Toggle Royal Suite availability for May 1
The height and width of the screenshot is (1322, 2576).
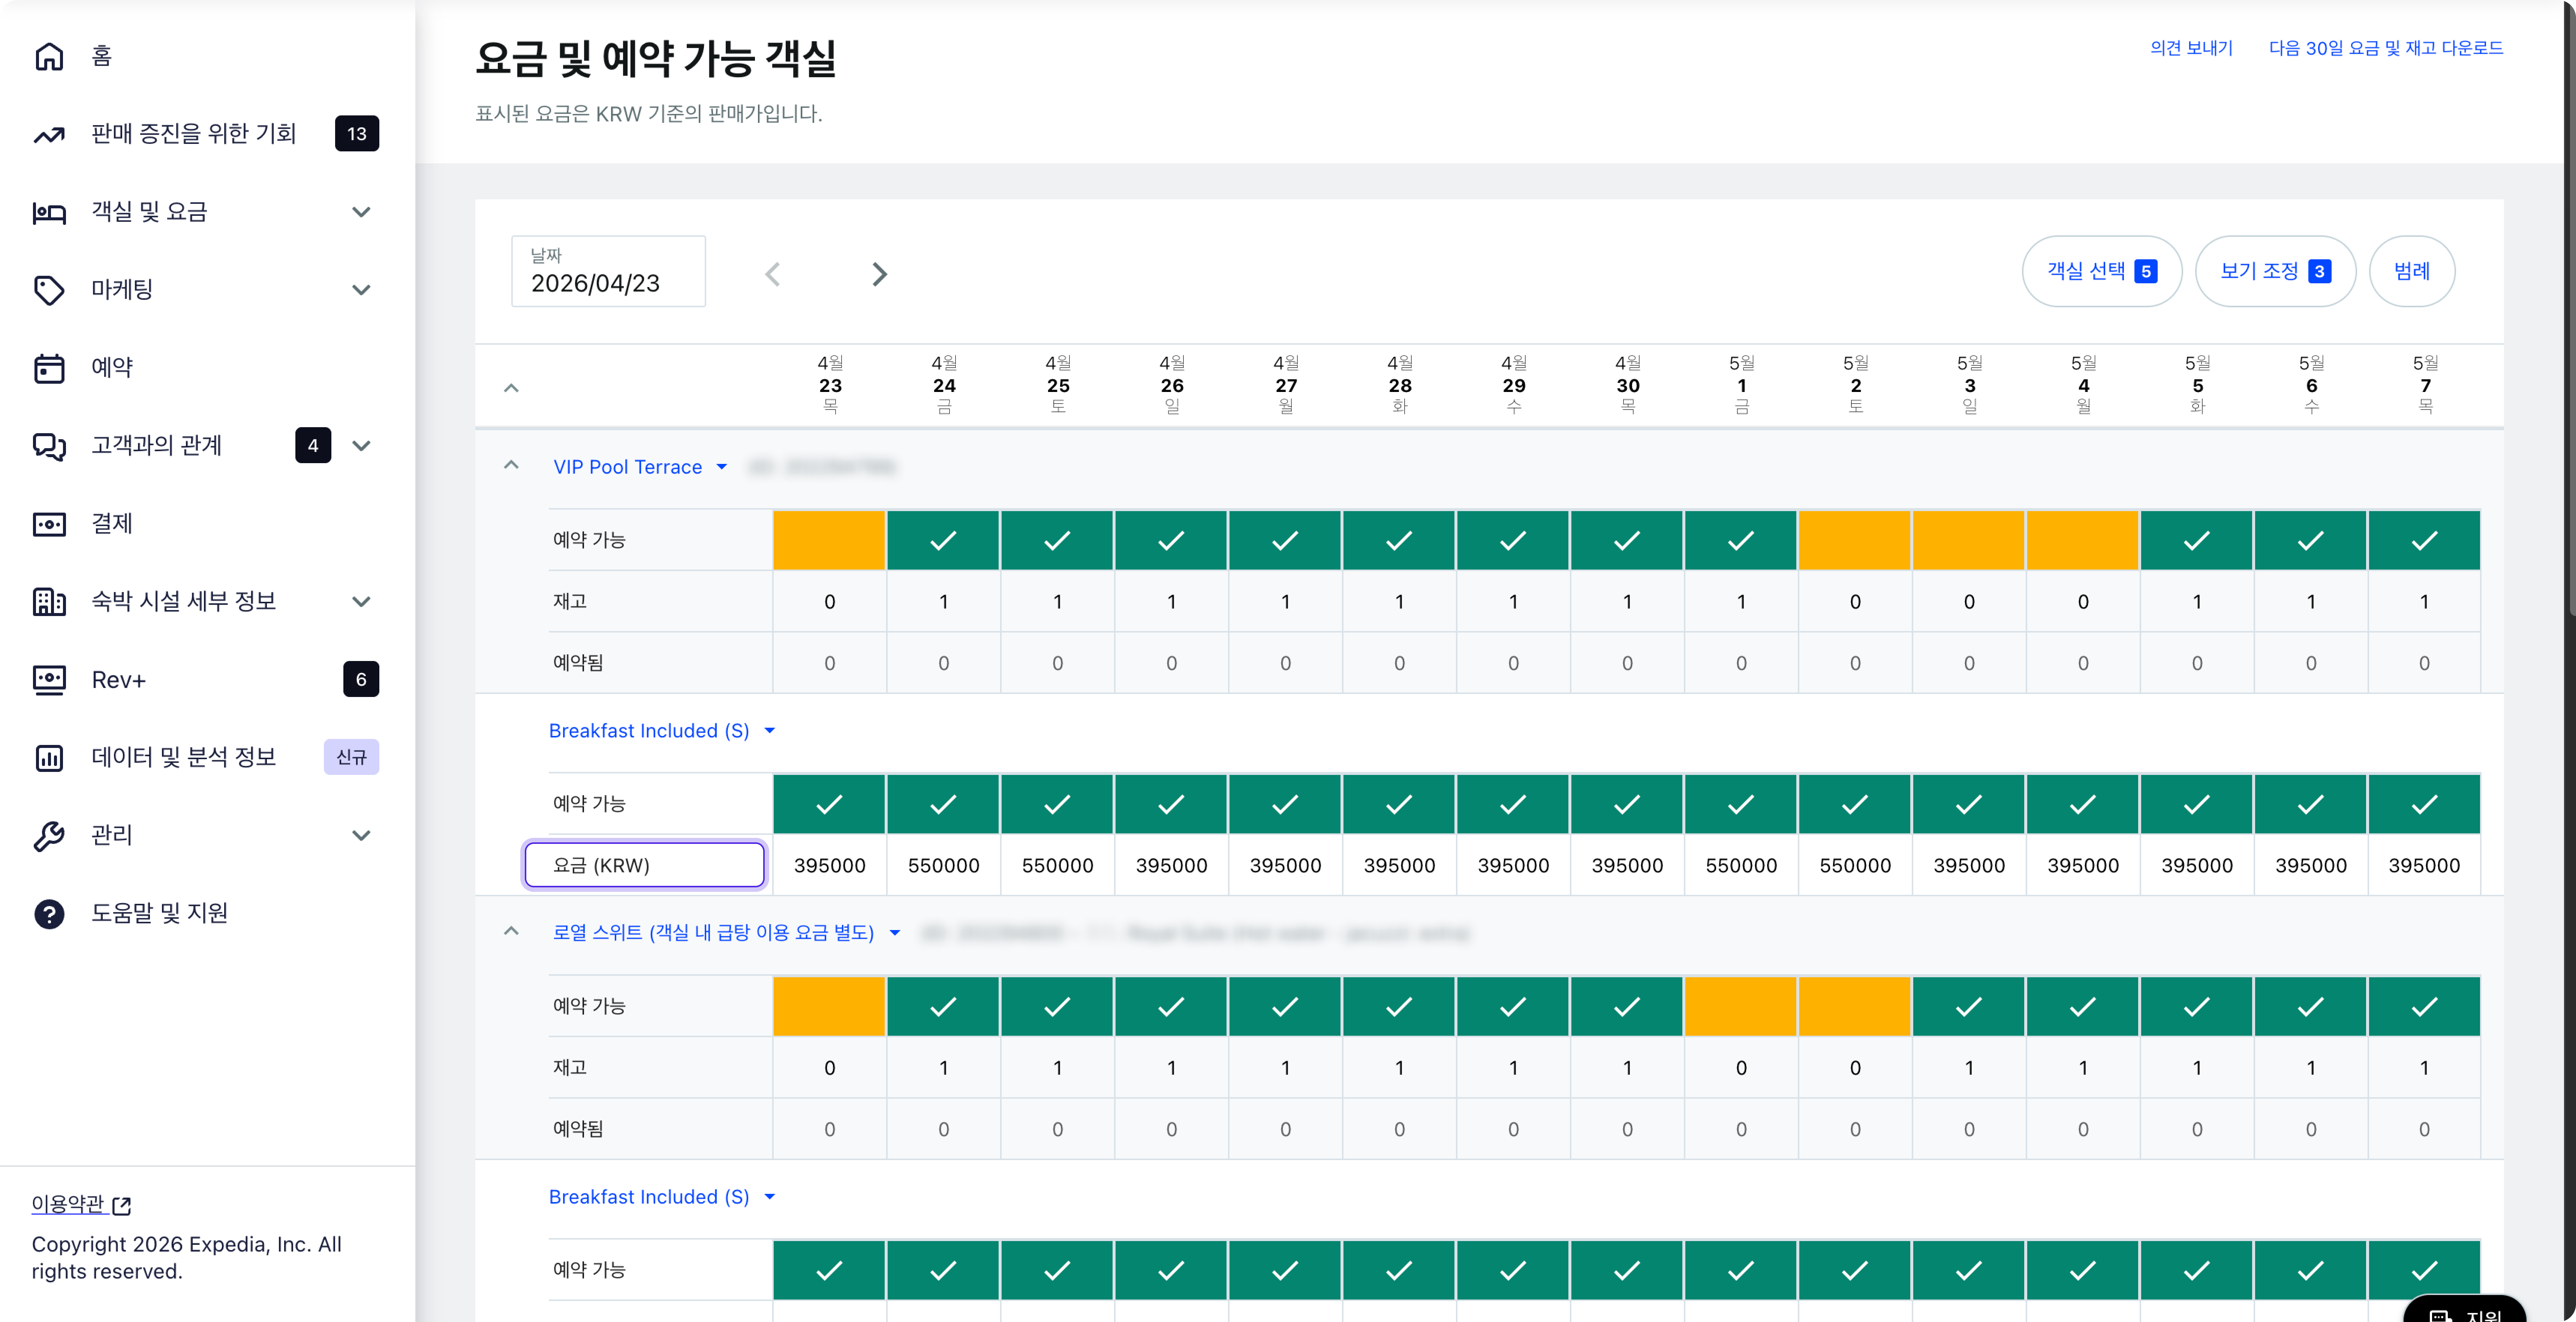[x=1741, y=1007]
